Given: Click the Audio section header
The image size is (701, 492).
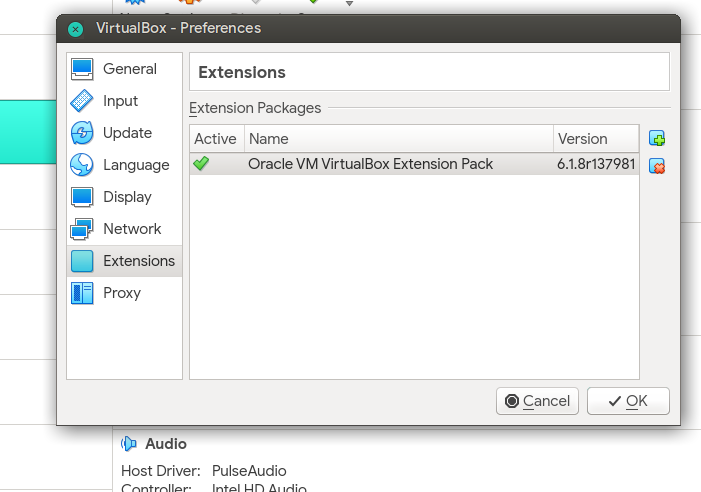Looking at the screenshot, I should point(165,443).
